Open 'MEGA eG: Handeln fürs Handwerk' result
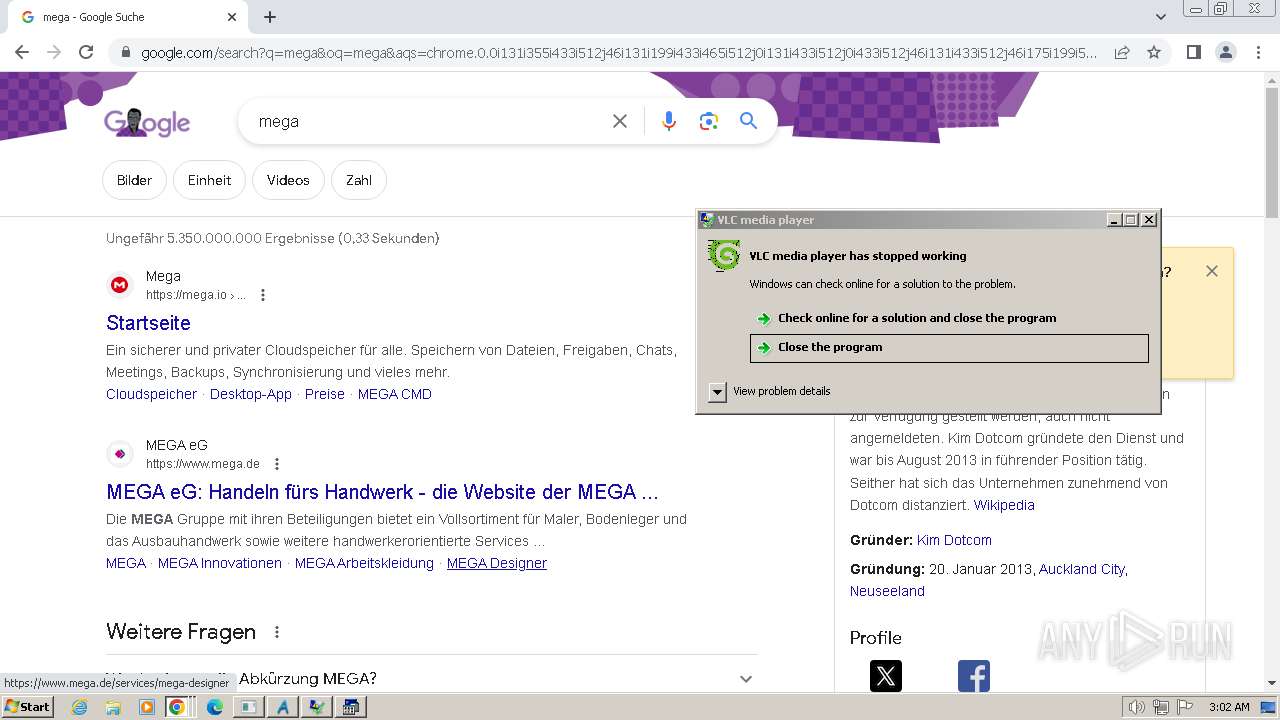This screenshot has height=720, width=1280. point(382,492)
